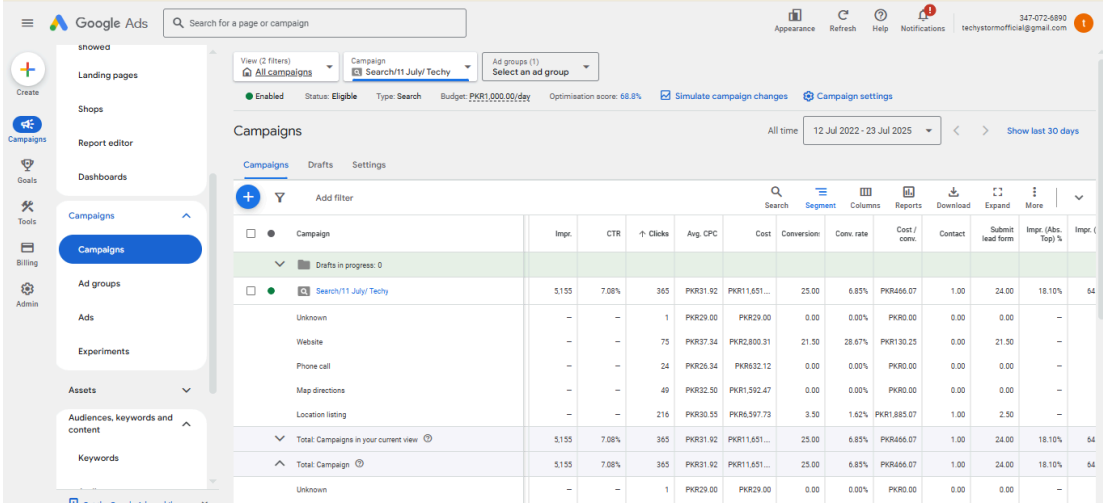Sort by the Impr. column header
The image size is (1103, 503).
pyautogui.click(x=563, y=234)
